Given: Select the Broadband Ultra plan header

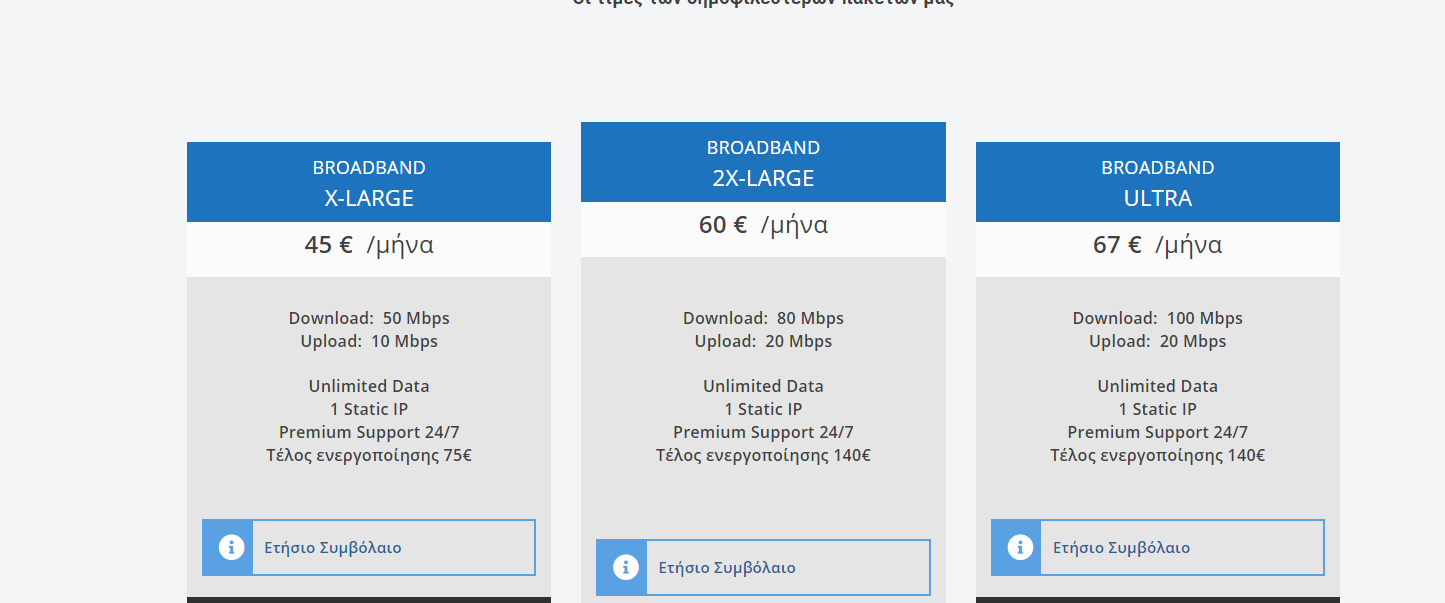Looking at the screenshot, I should click(x=1158, y=182).
